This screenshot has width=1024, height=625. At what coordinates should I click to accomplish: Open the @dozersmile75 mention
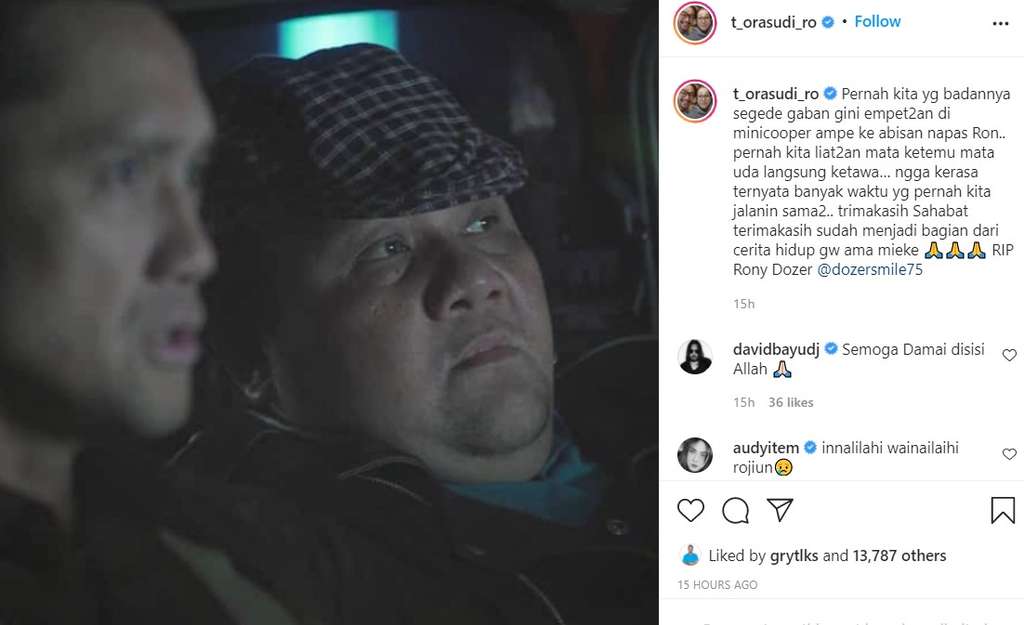pyautogui.click(x=870, y=269)
